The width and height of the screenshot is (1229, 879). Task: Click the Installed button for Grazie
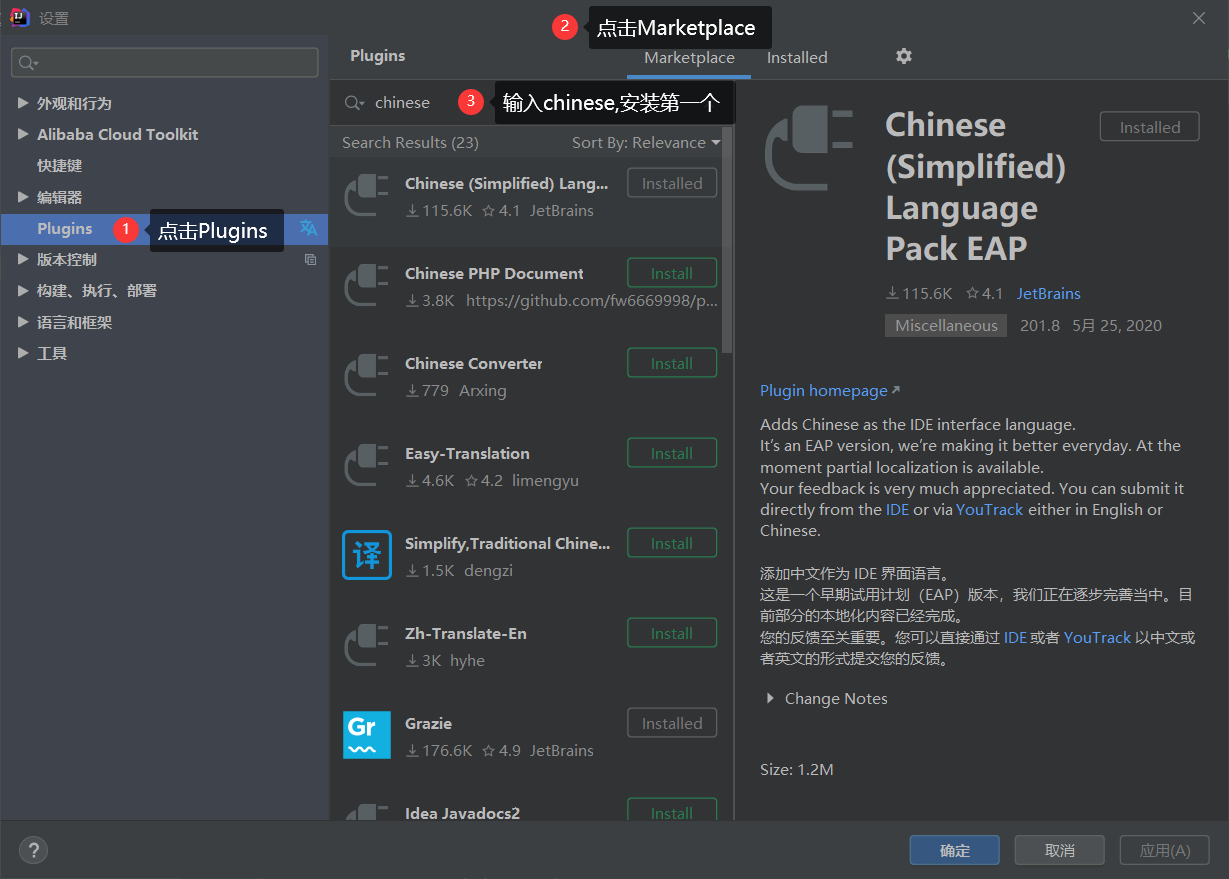tap(672, 723)
